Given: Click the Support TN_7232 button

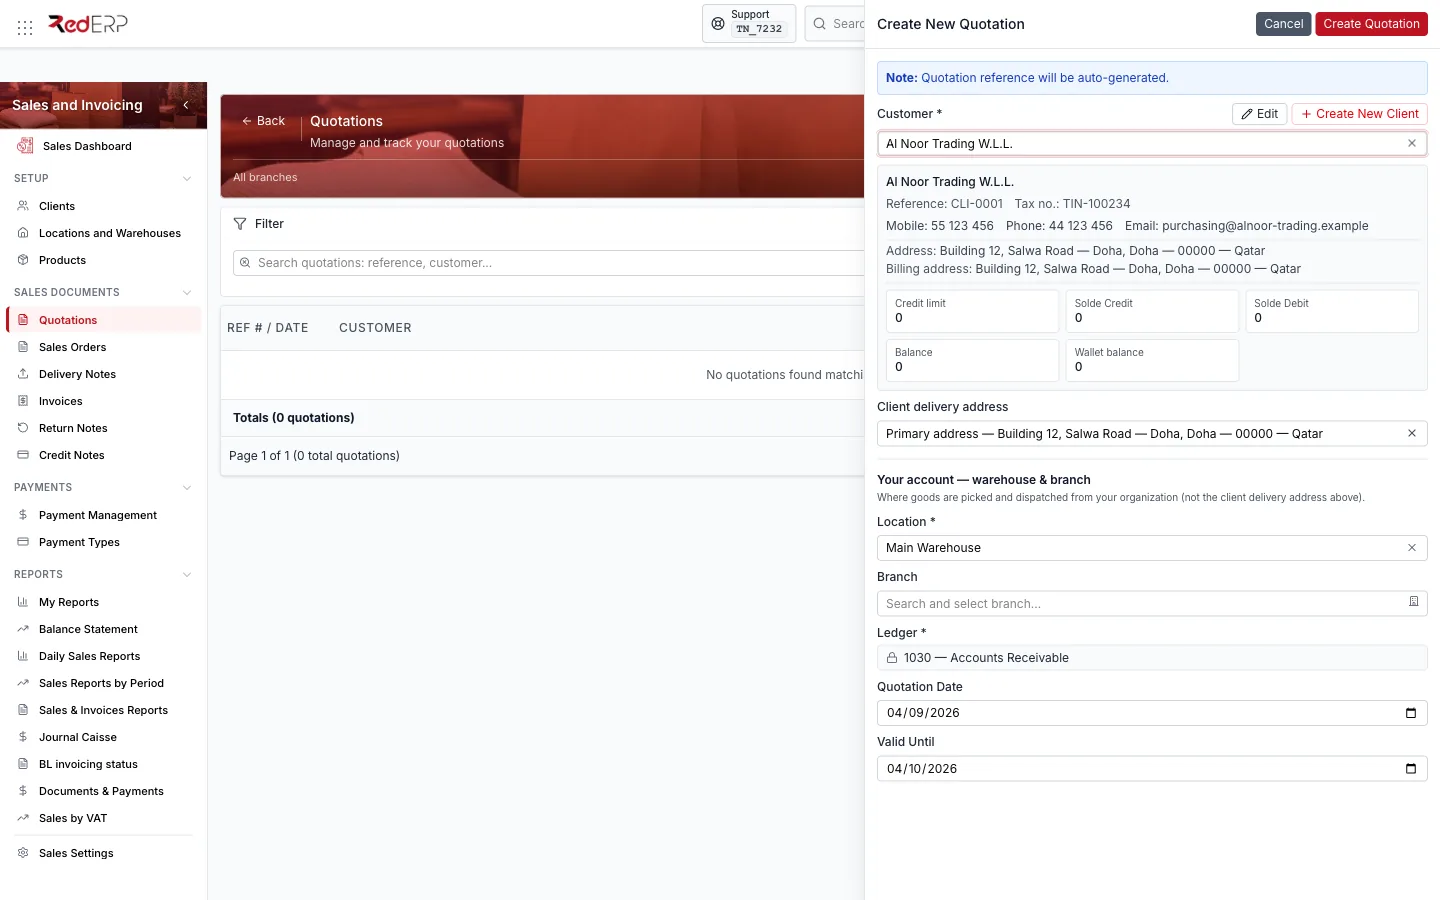Looking at the screenshot, I should pos(749,23).
